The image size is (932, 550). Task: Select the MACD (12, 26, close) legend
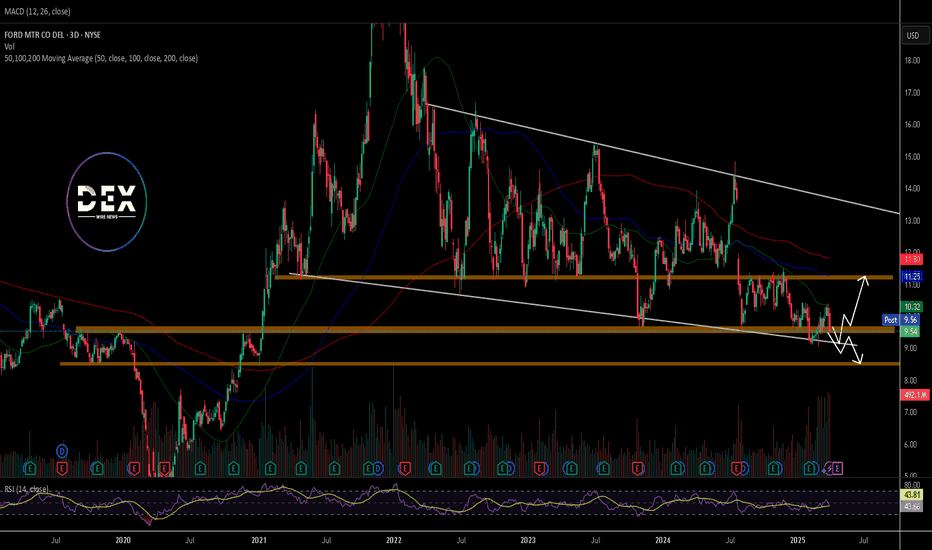click(x=37, y=11)
